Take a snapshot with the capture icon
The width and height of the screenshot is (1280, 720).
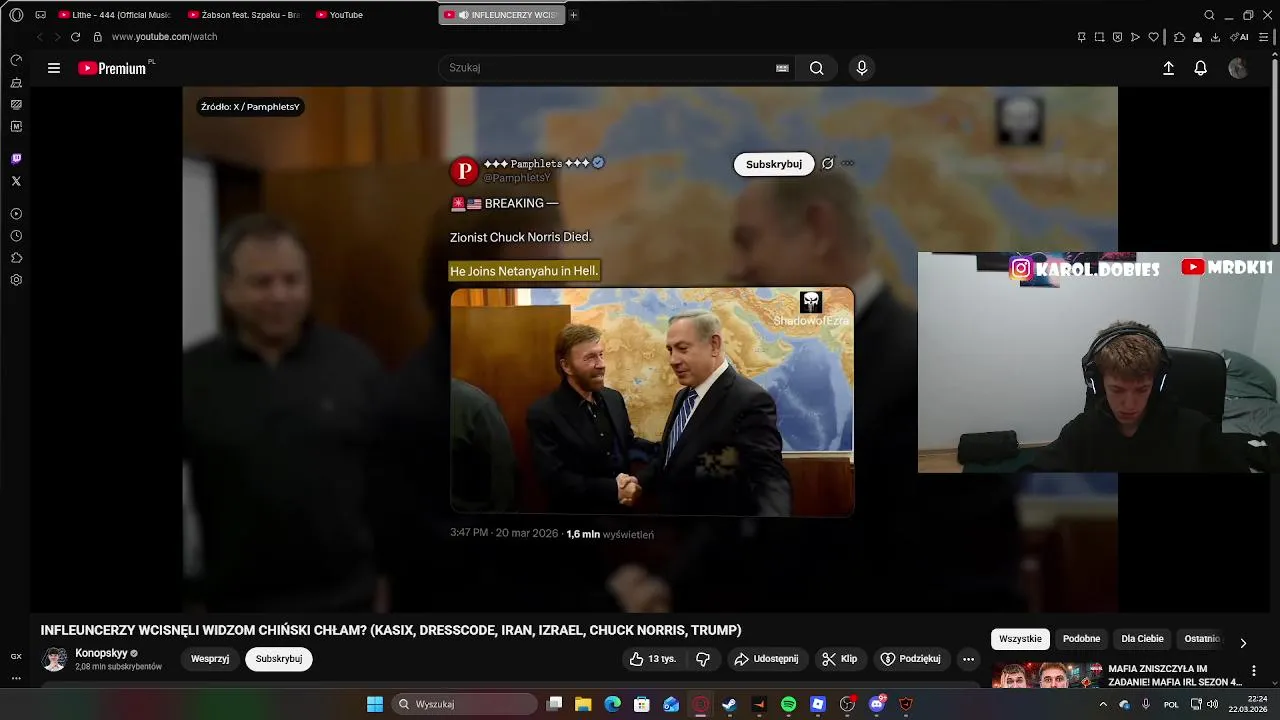coord(1099,37)
